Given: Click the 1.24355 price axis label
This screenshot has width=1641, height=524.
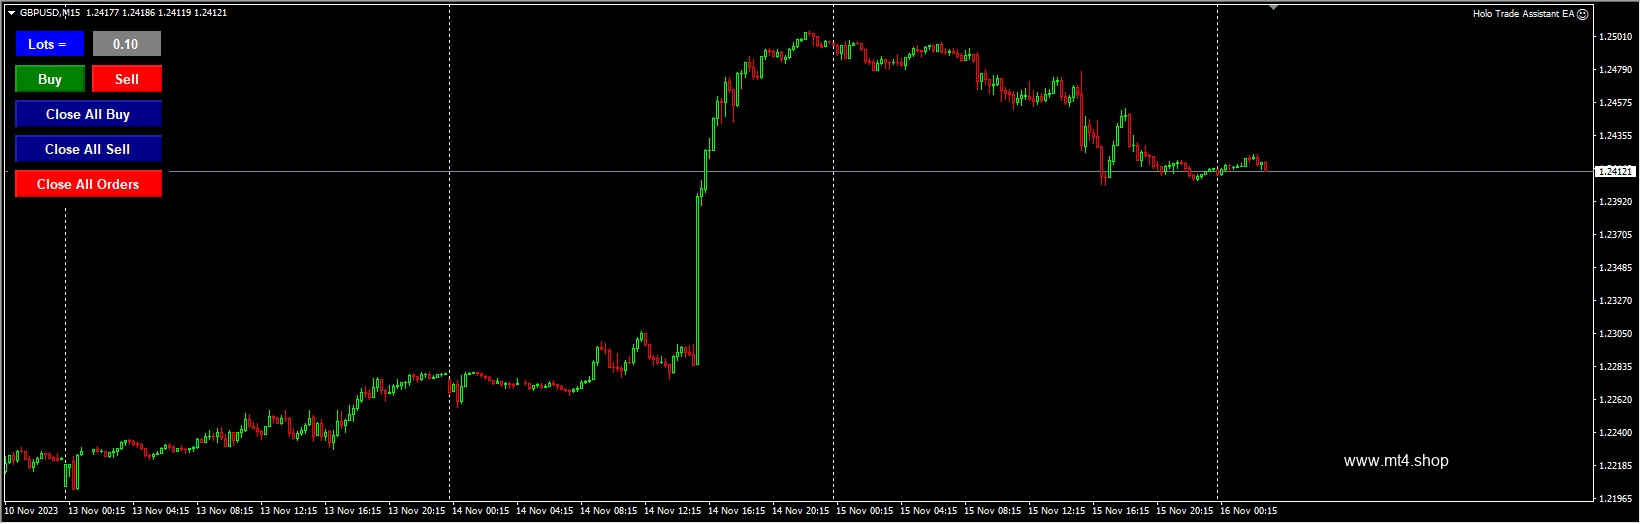Looking at the screenshot, I should point(1616,136).
